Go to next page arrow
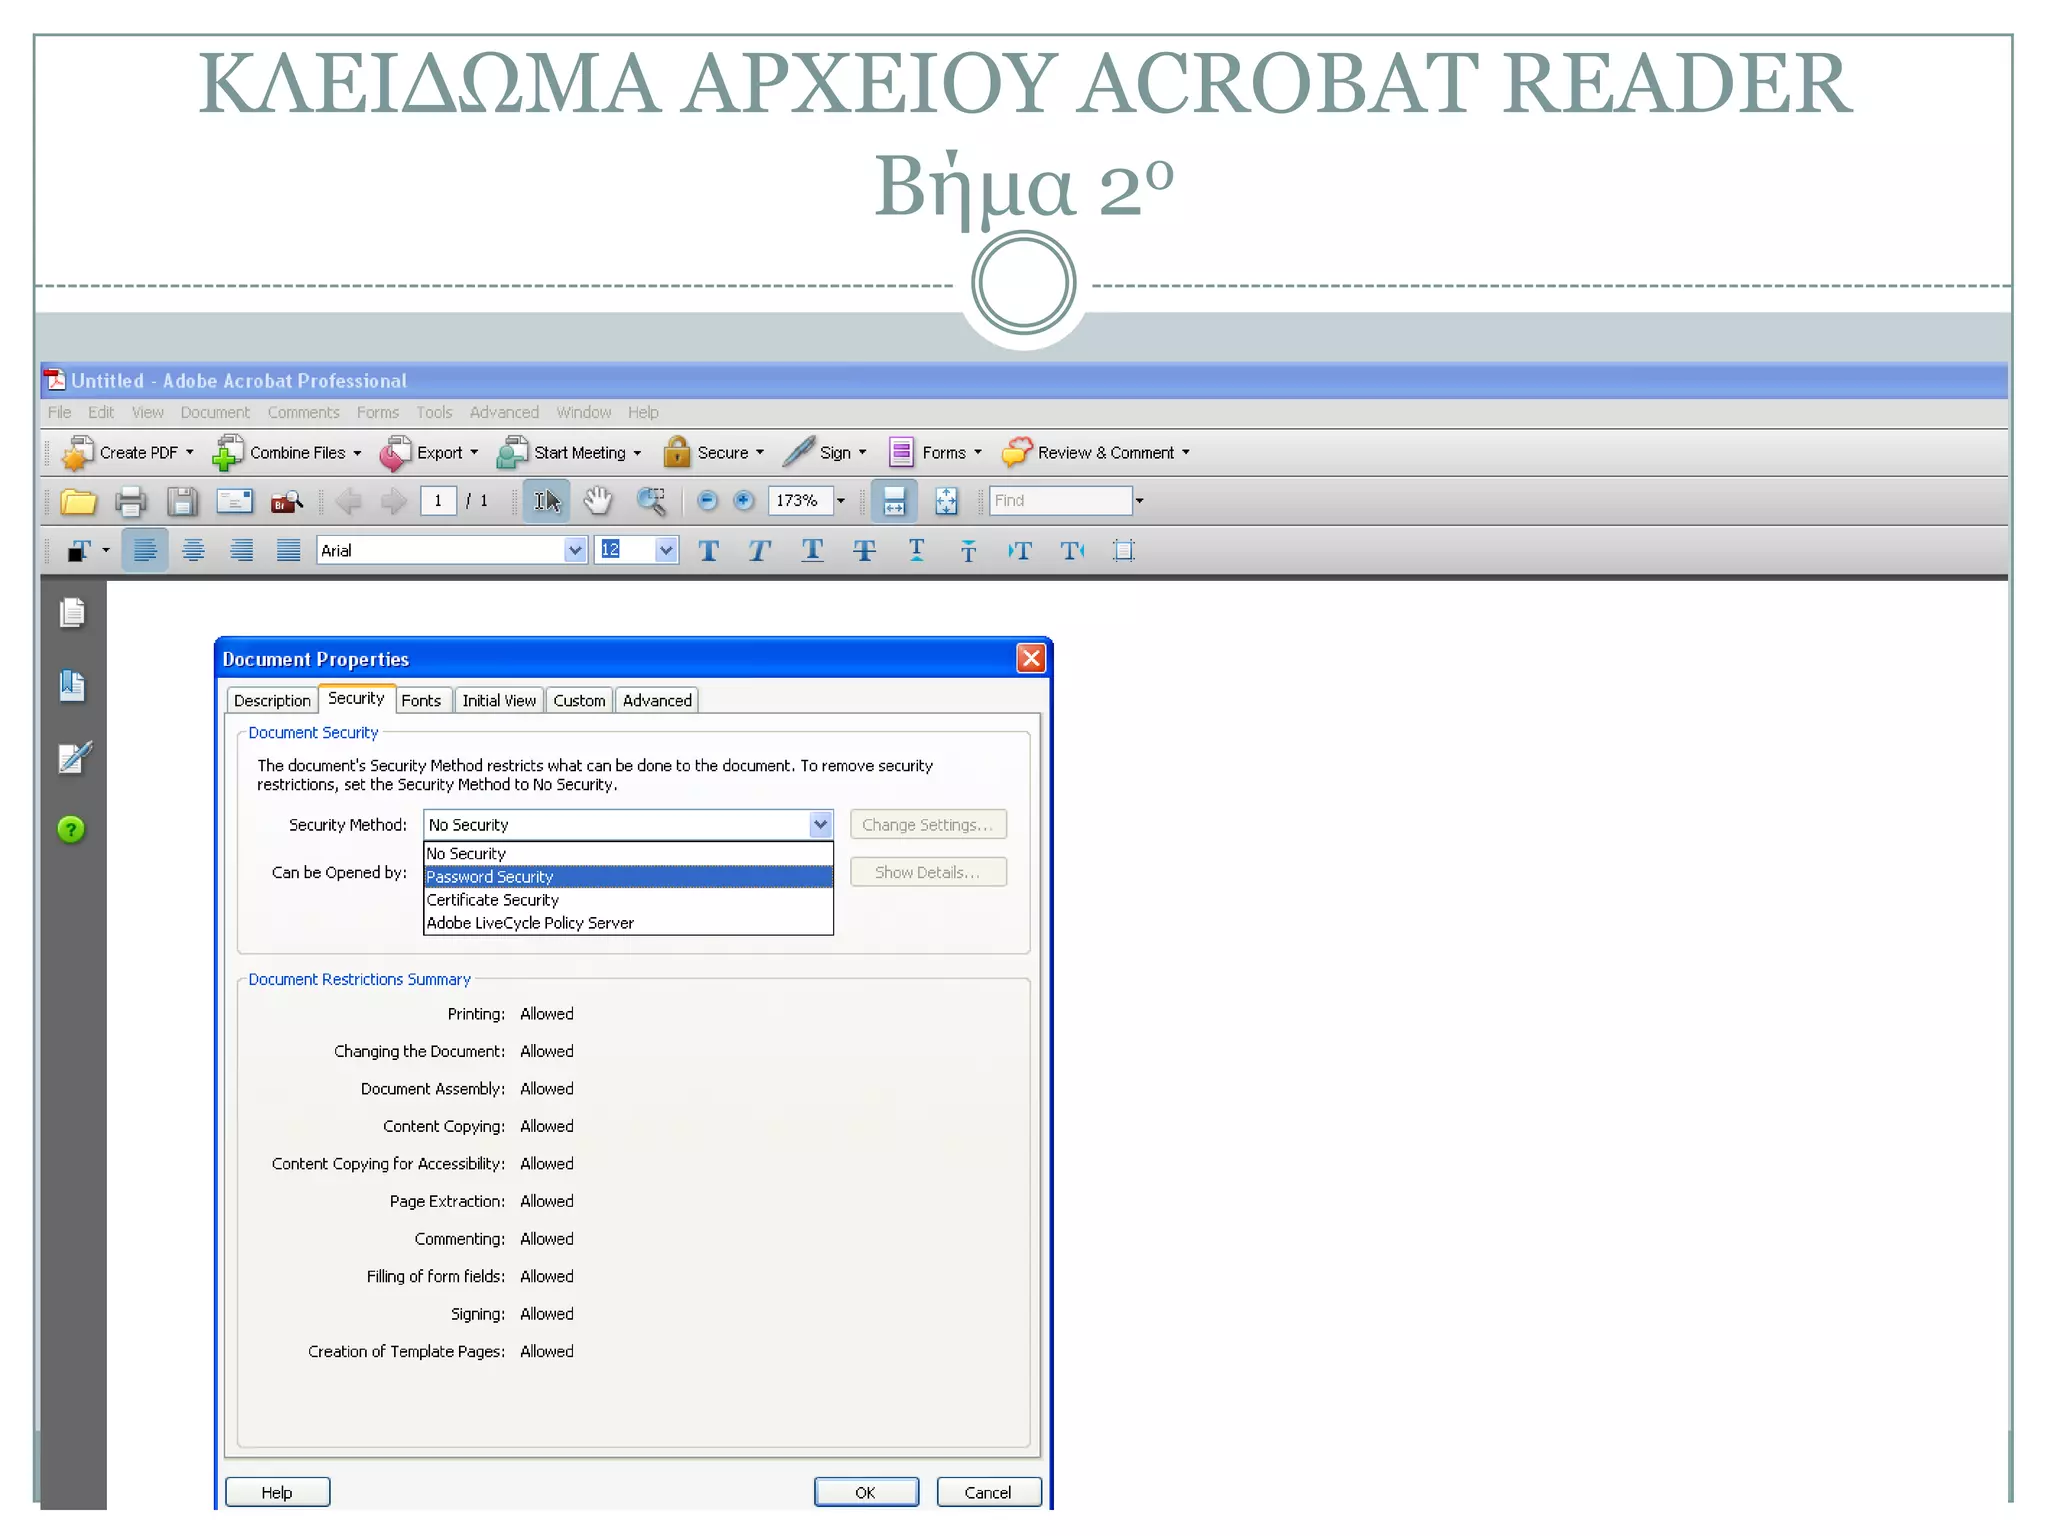This screenshot has height=1536, width=2048. [x=394, y=501]
